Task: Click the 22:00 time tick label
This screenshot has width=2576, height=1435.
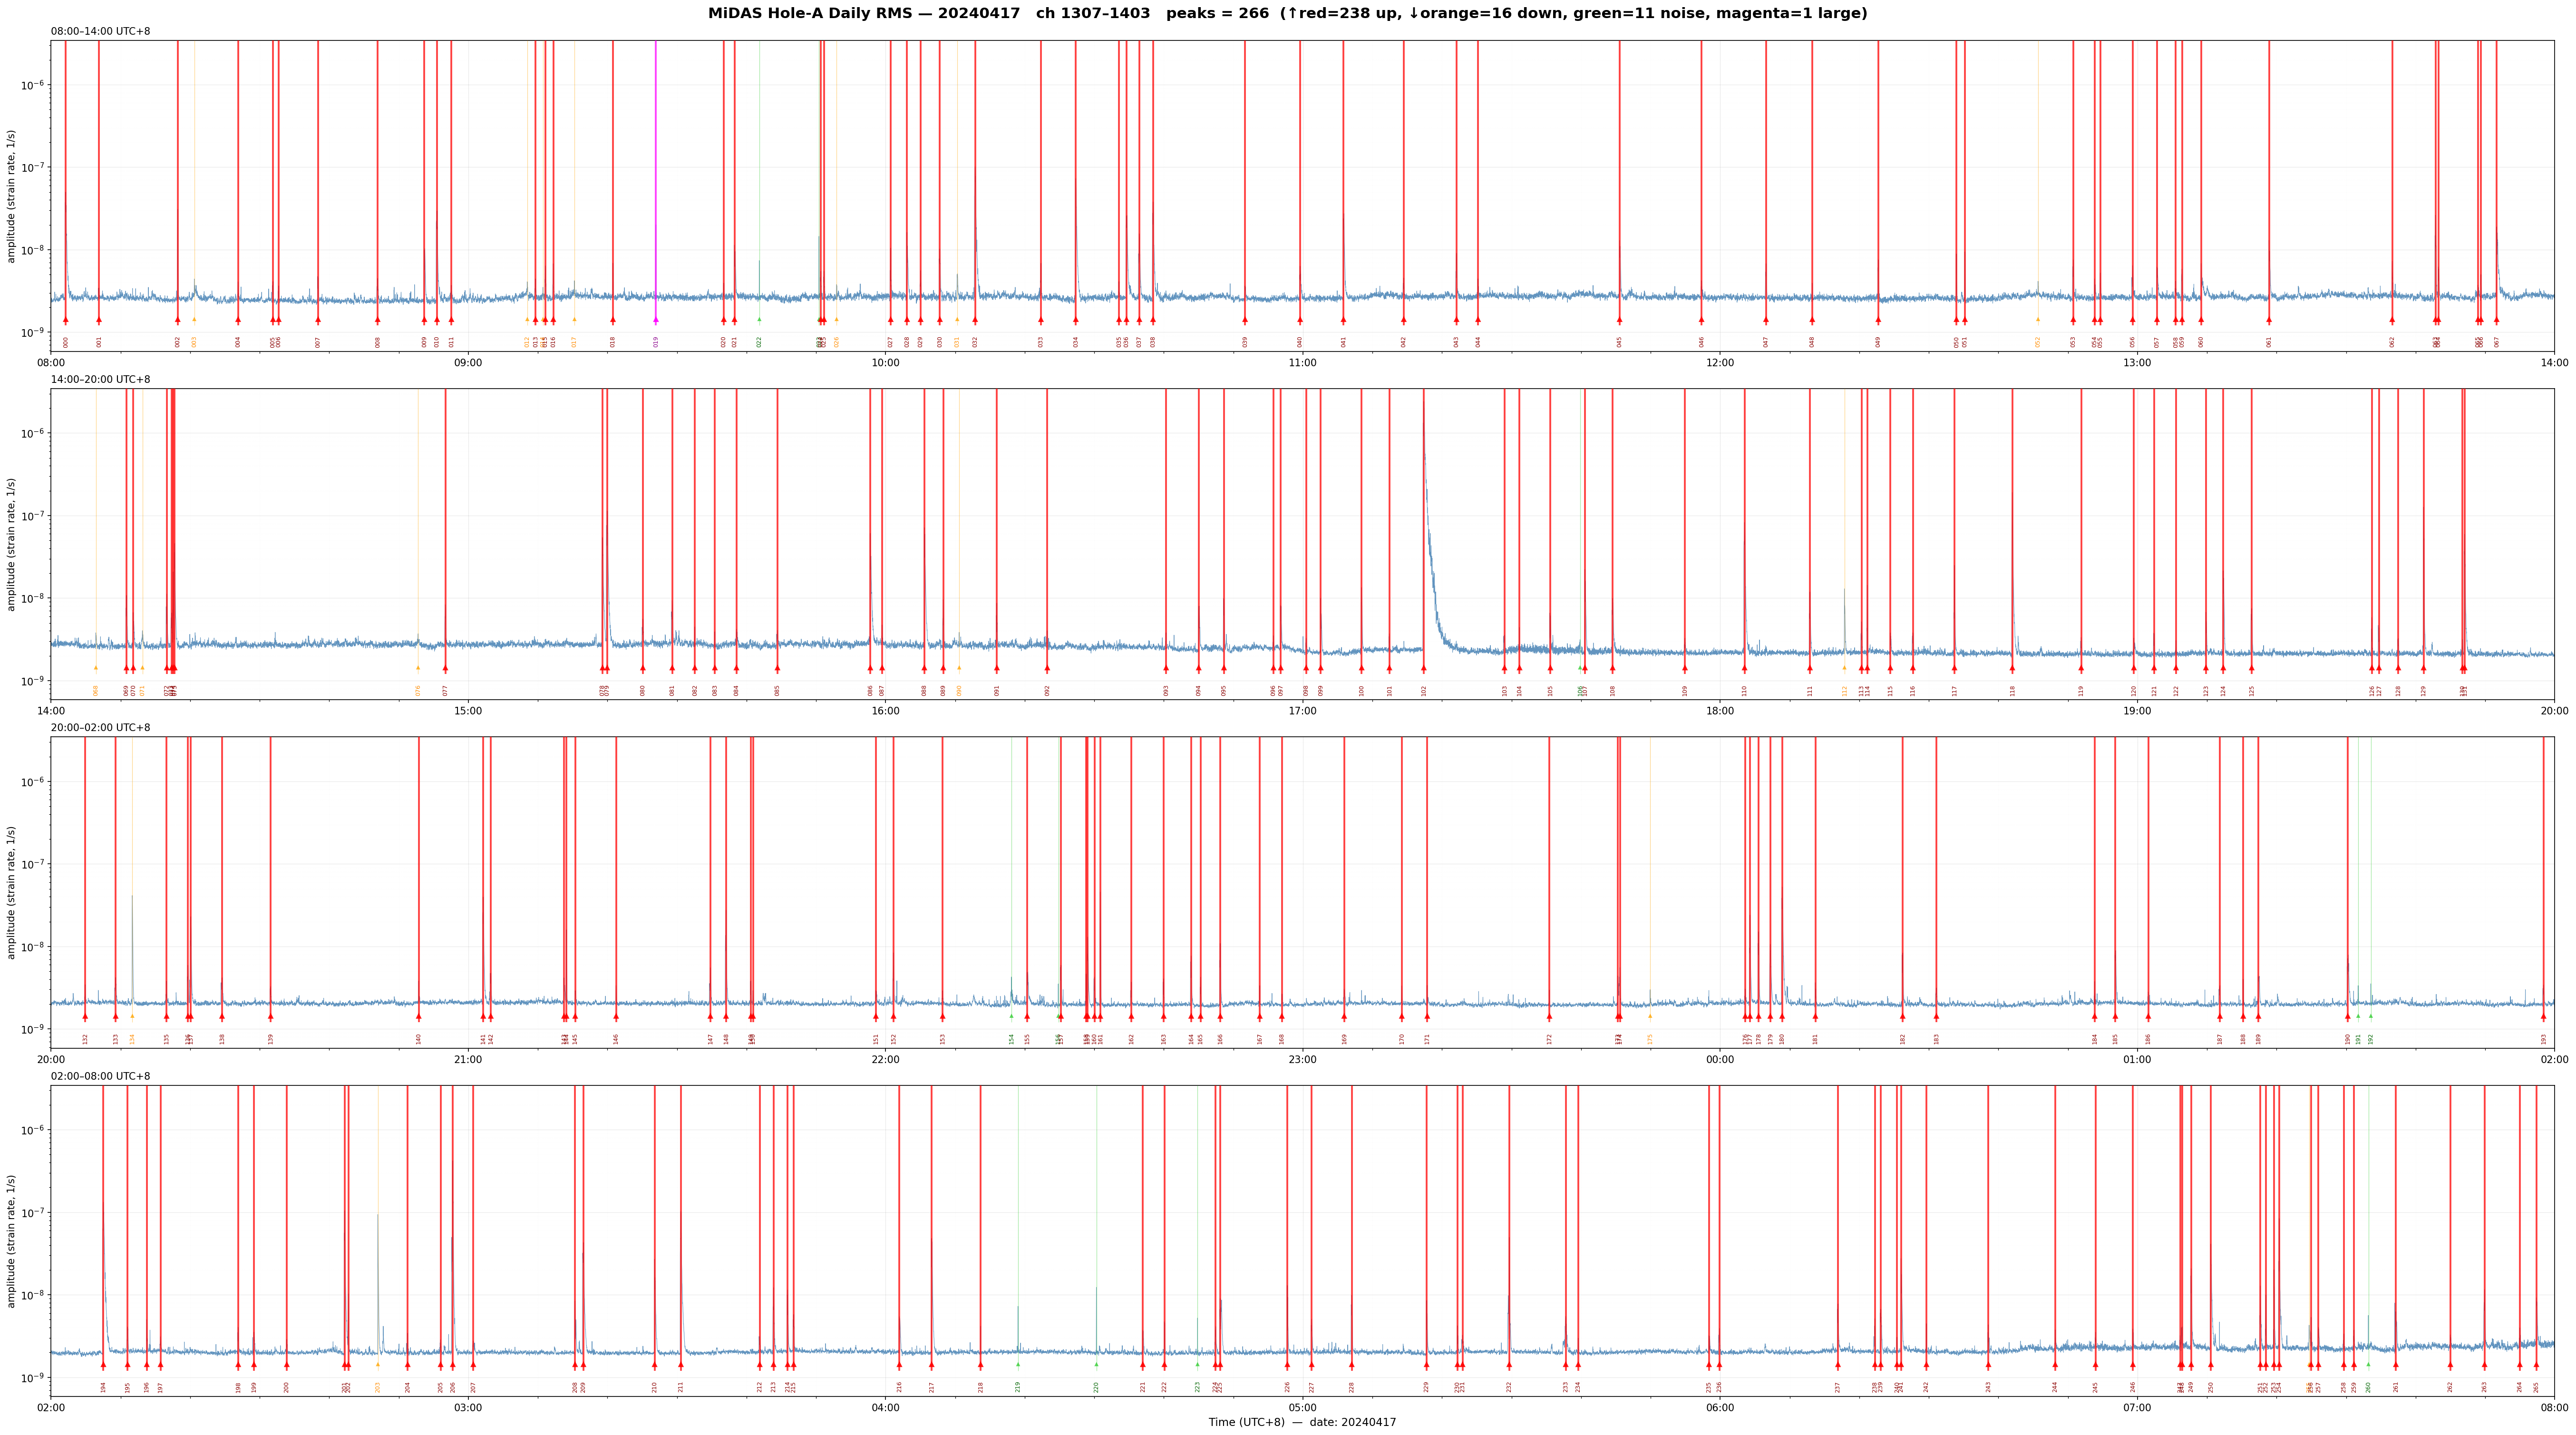Action: point(885,1059)
